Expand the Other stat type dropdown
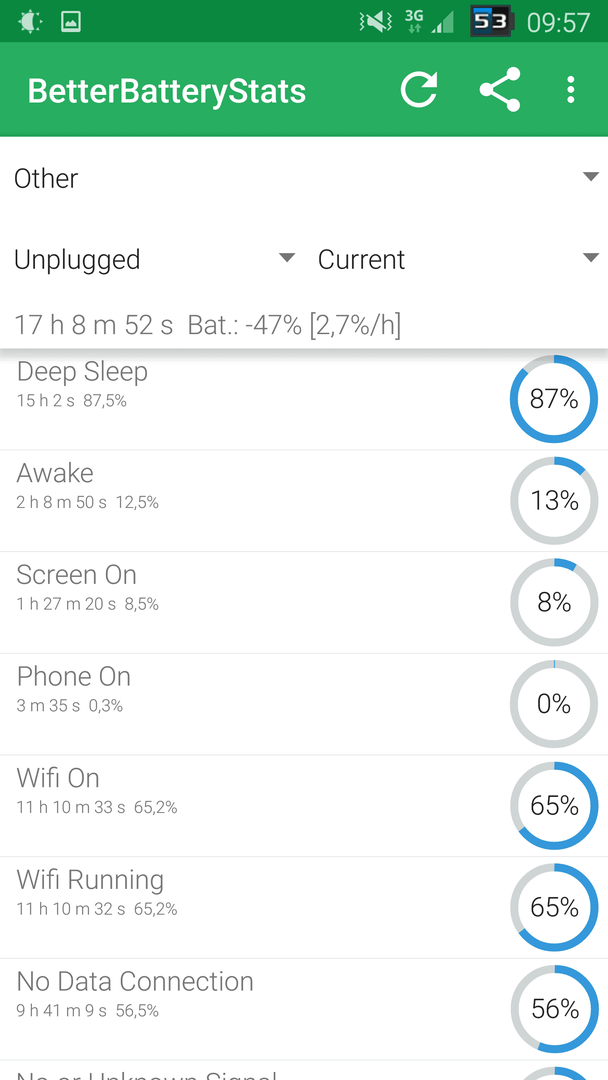 click(x=304, y=178)
